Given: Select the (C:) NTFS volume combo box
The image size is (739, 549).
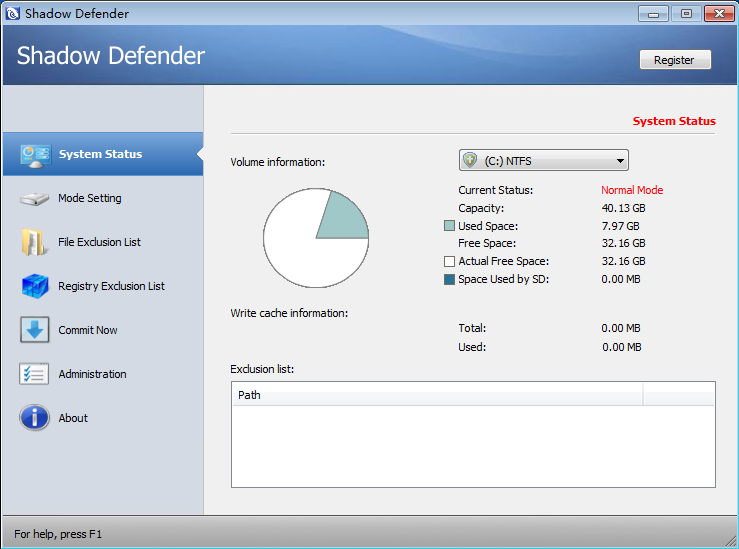Looking at the screenshot, I should [x=543, y=161].
